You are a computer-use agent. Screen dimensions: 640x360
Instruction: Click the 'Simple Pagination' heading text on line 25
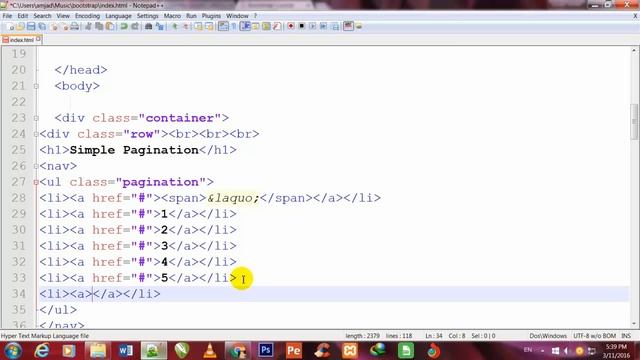coord(134,150)
